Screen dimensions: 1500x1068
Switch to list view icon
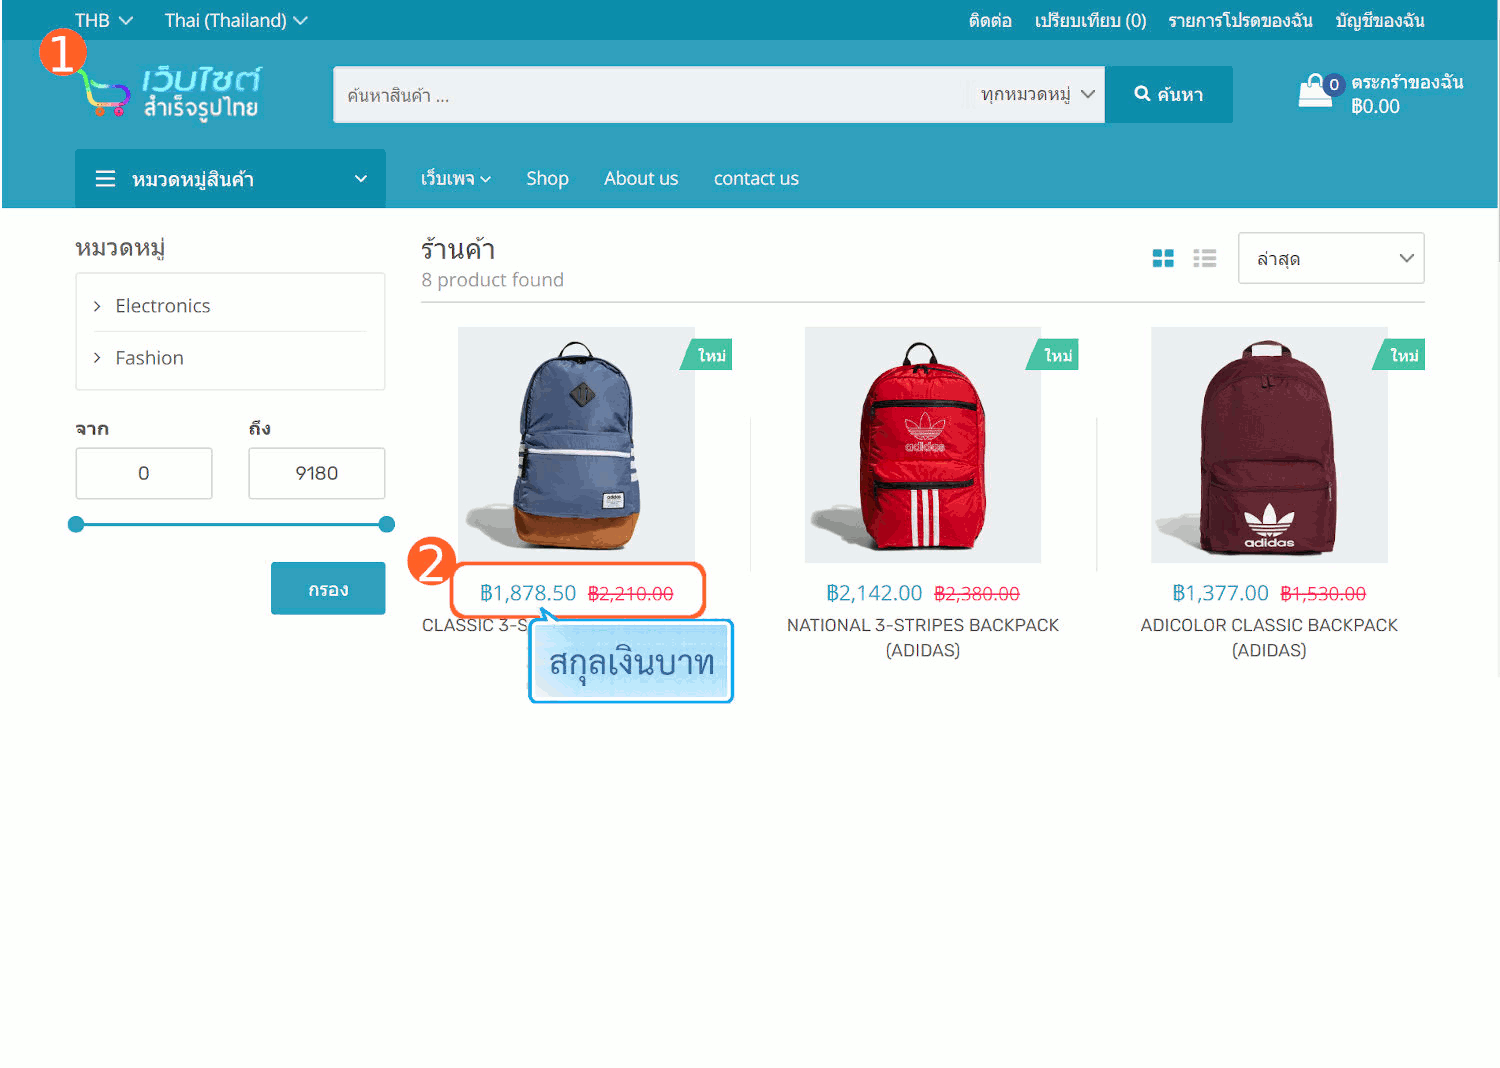coord(1205,258)
